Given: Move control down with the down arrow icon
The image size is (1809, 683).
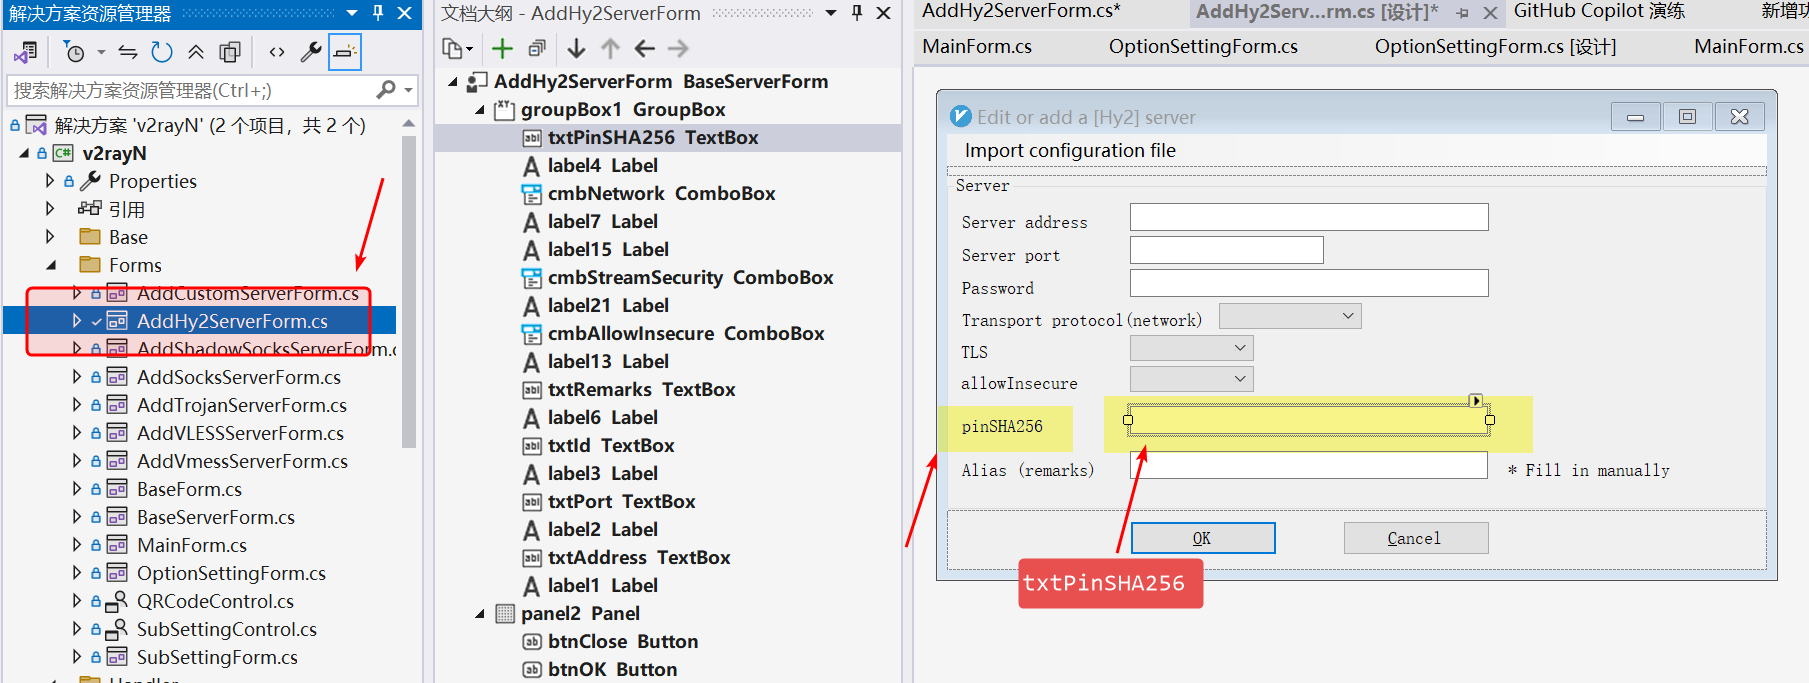Looking at the screenshot, I should (576, 49).
